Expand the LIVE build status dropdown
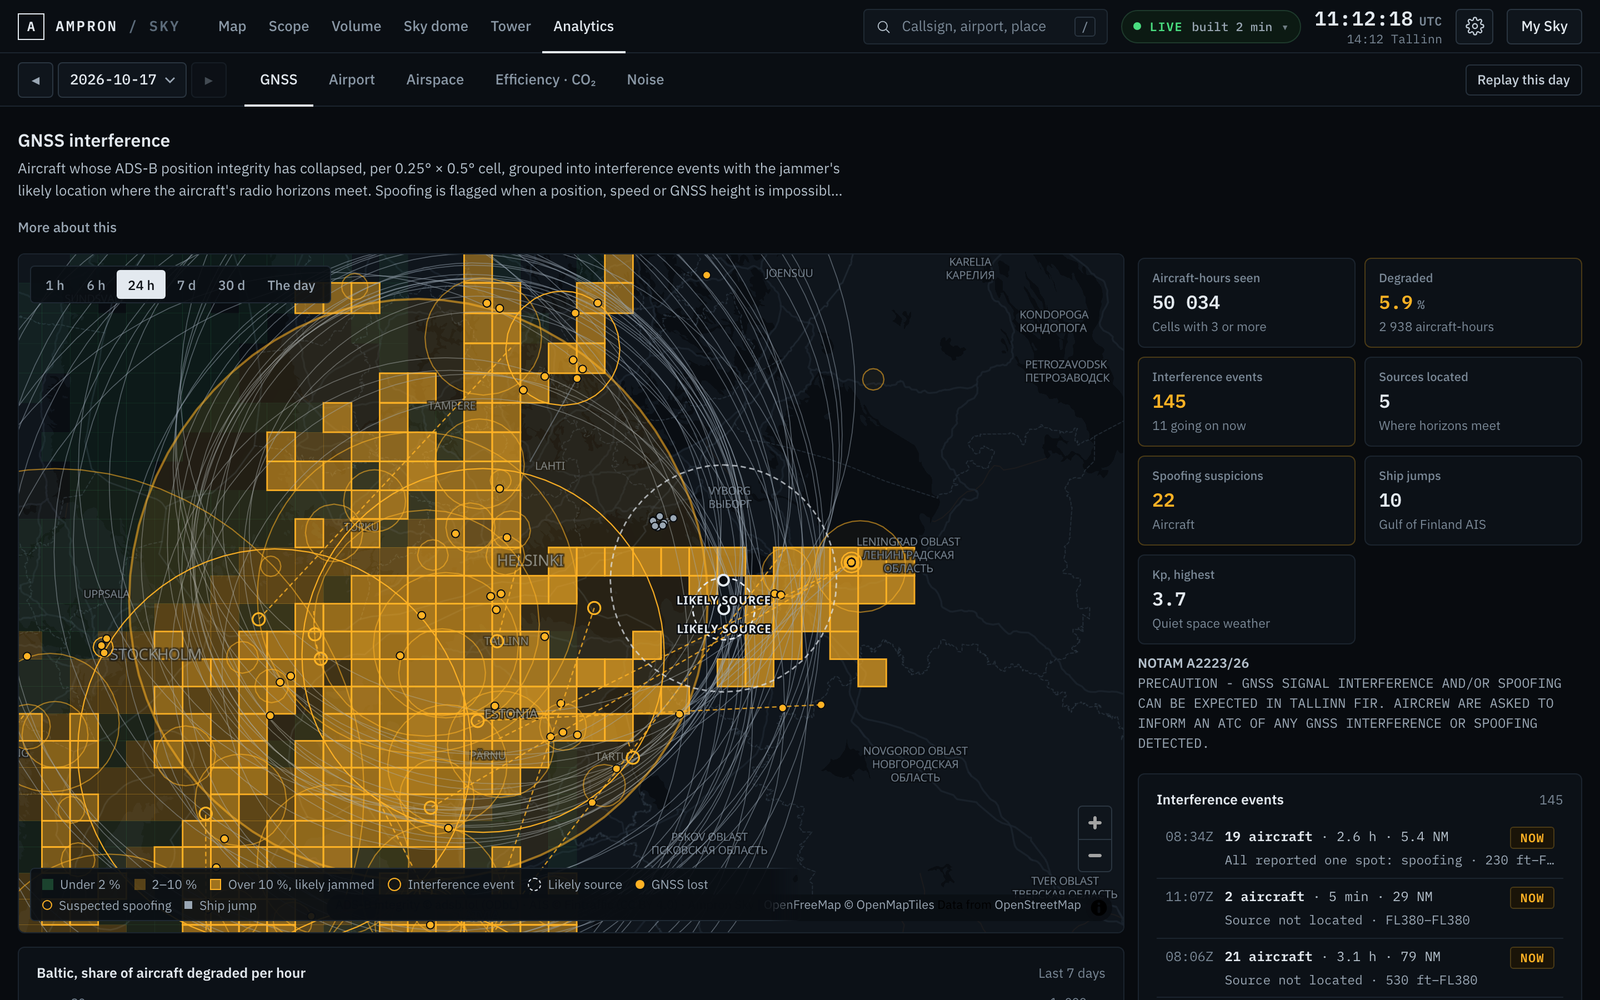1600x1000 pixels. (1210, 27)
